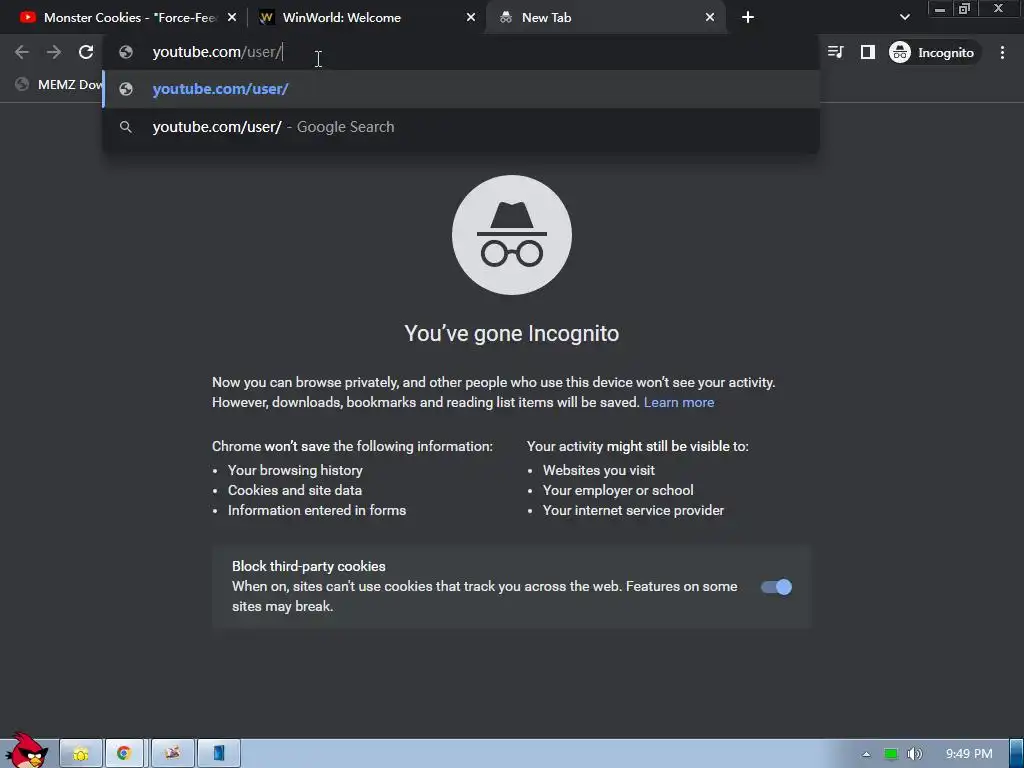Open the side panel icon

867,52
